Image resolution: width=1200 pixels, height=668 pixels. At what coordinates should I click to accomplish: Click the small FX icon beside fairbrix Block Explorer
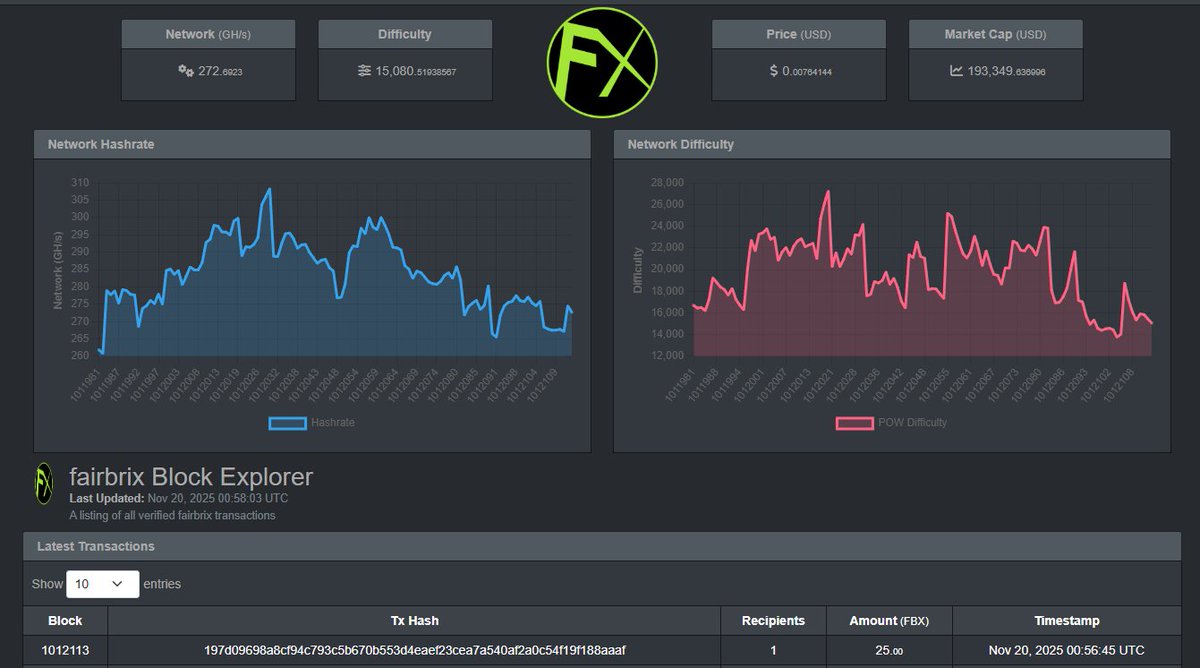point(44,483)
